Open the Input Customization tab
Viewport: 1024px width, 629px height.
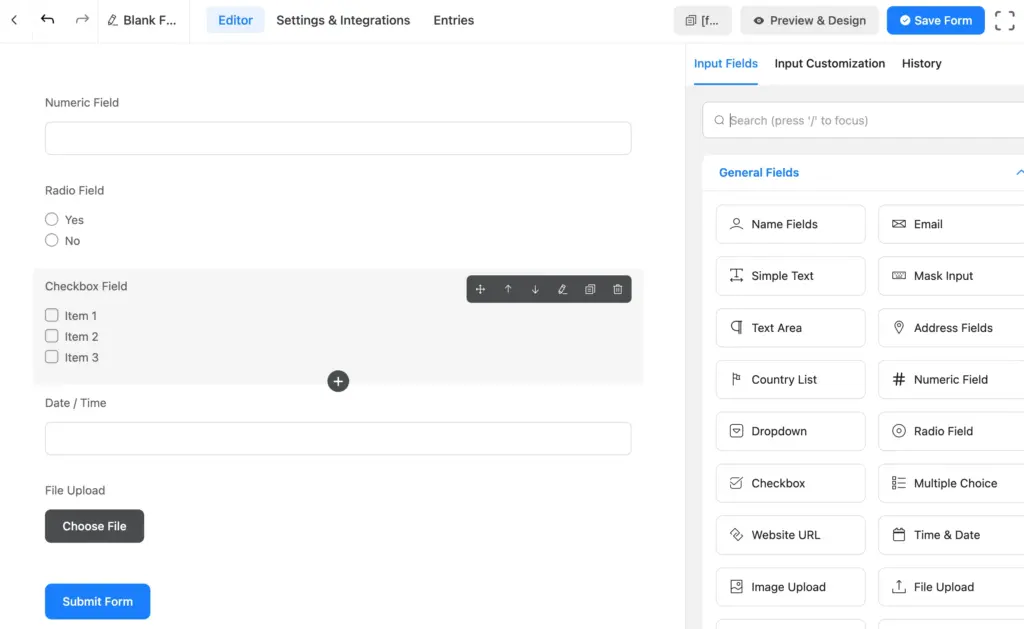coord(829,63)
